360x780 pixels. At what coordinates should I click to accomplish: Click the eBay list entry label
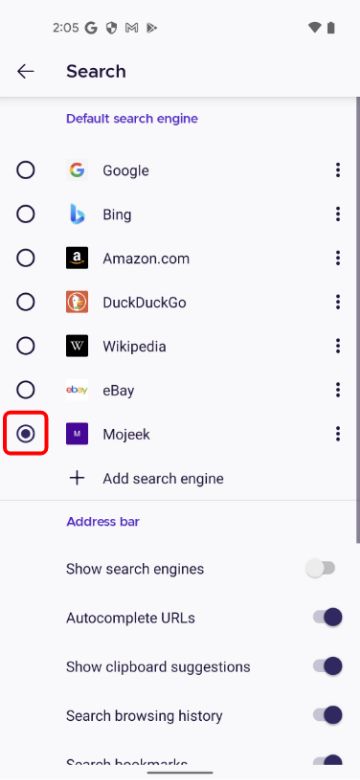pyautogui.click(x=118, y=390)
